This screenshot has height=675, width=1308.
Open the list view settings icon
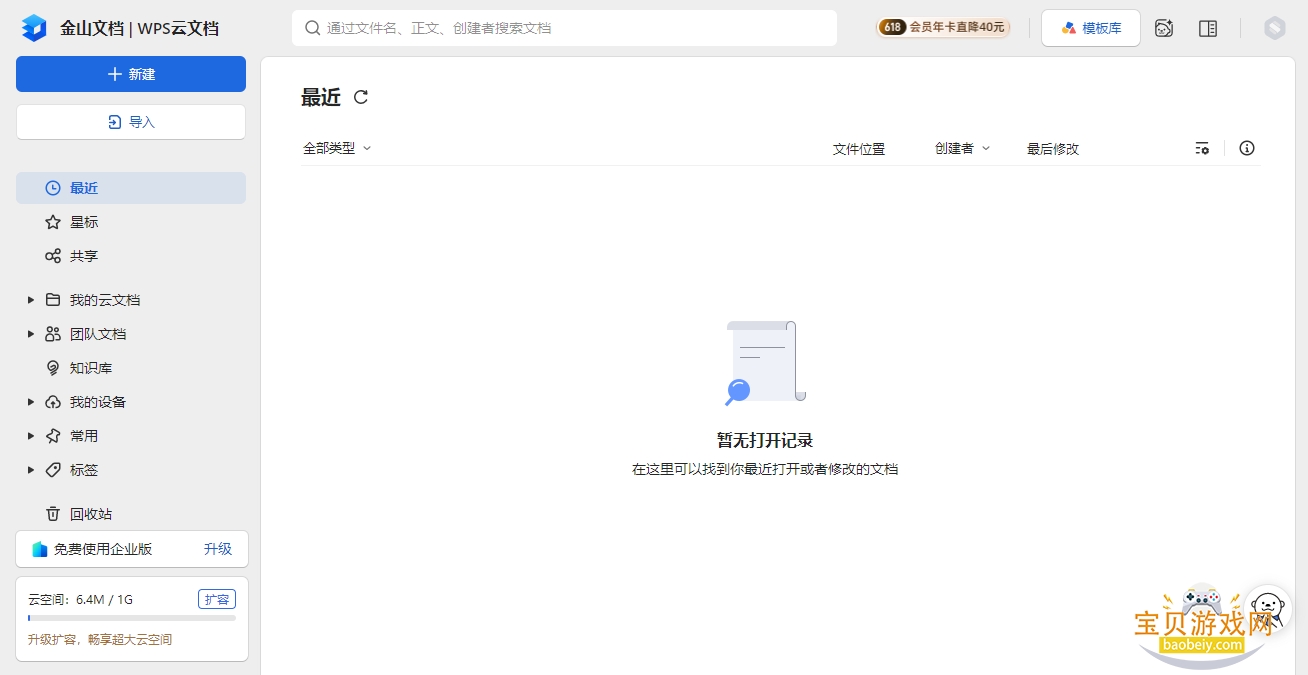1202,148
